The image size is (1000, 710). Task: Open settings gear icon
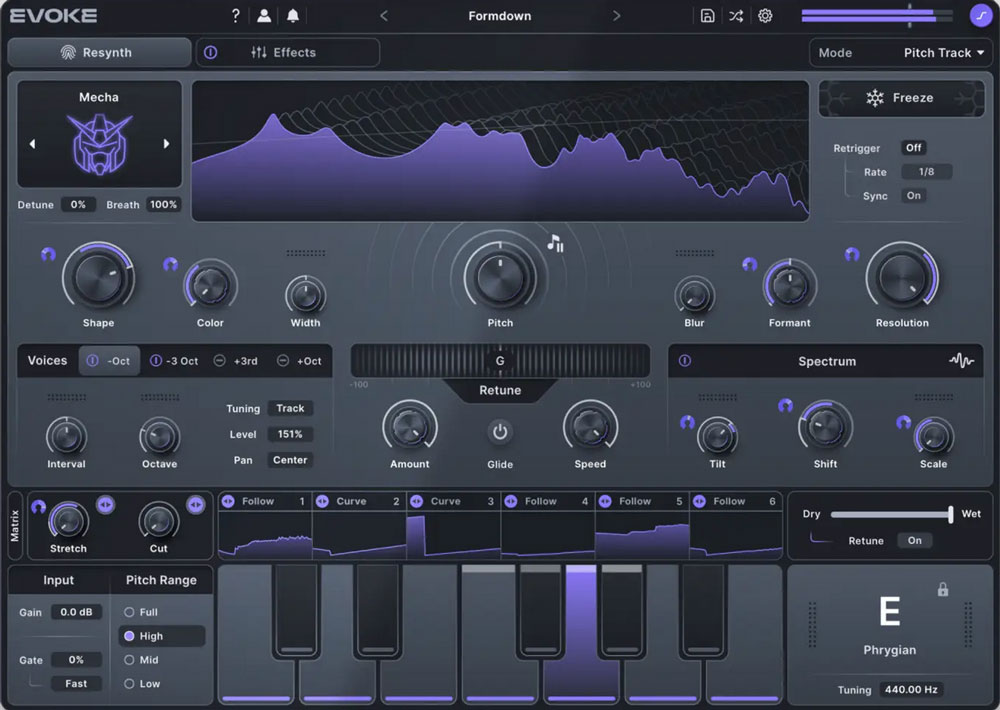[x=765, y=16]
